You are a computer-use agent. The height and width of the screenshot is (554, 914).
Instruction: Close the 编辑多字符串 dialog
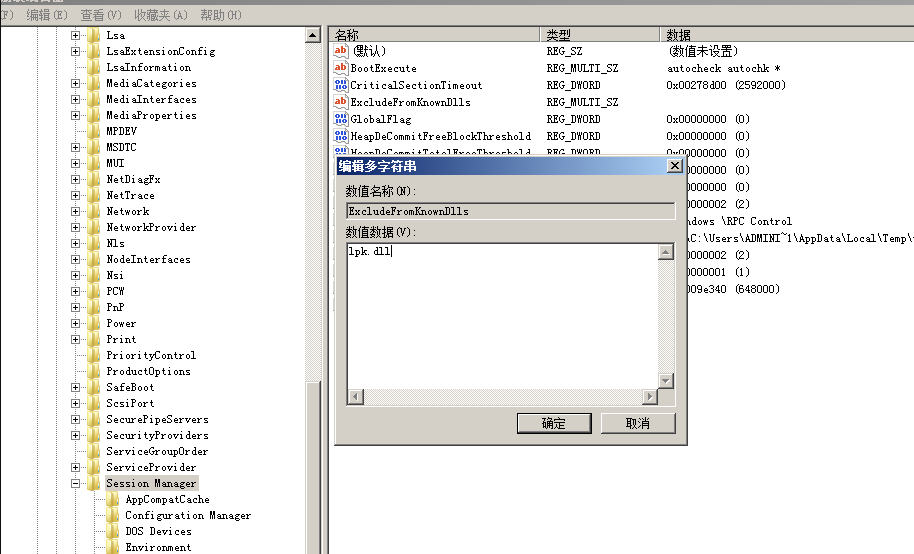(674, 166)
